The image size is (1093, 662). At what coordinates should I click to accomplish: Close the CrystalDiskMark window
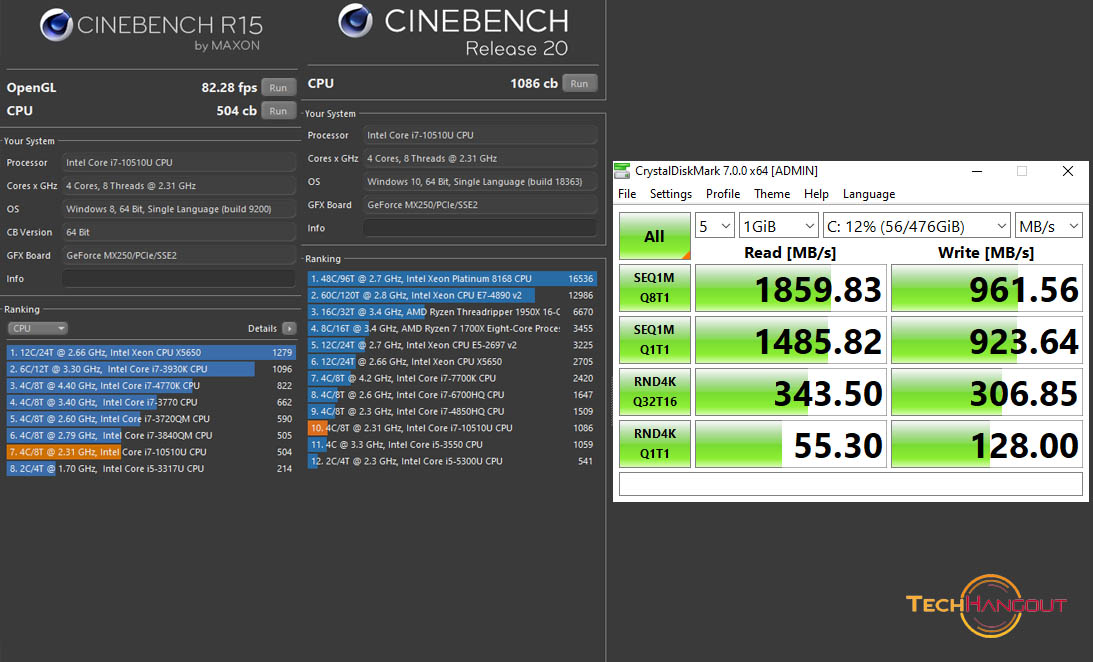pyautogui.click(x=1067, y=171)
